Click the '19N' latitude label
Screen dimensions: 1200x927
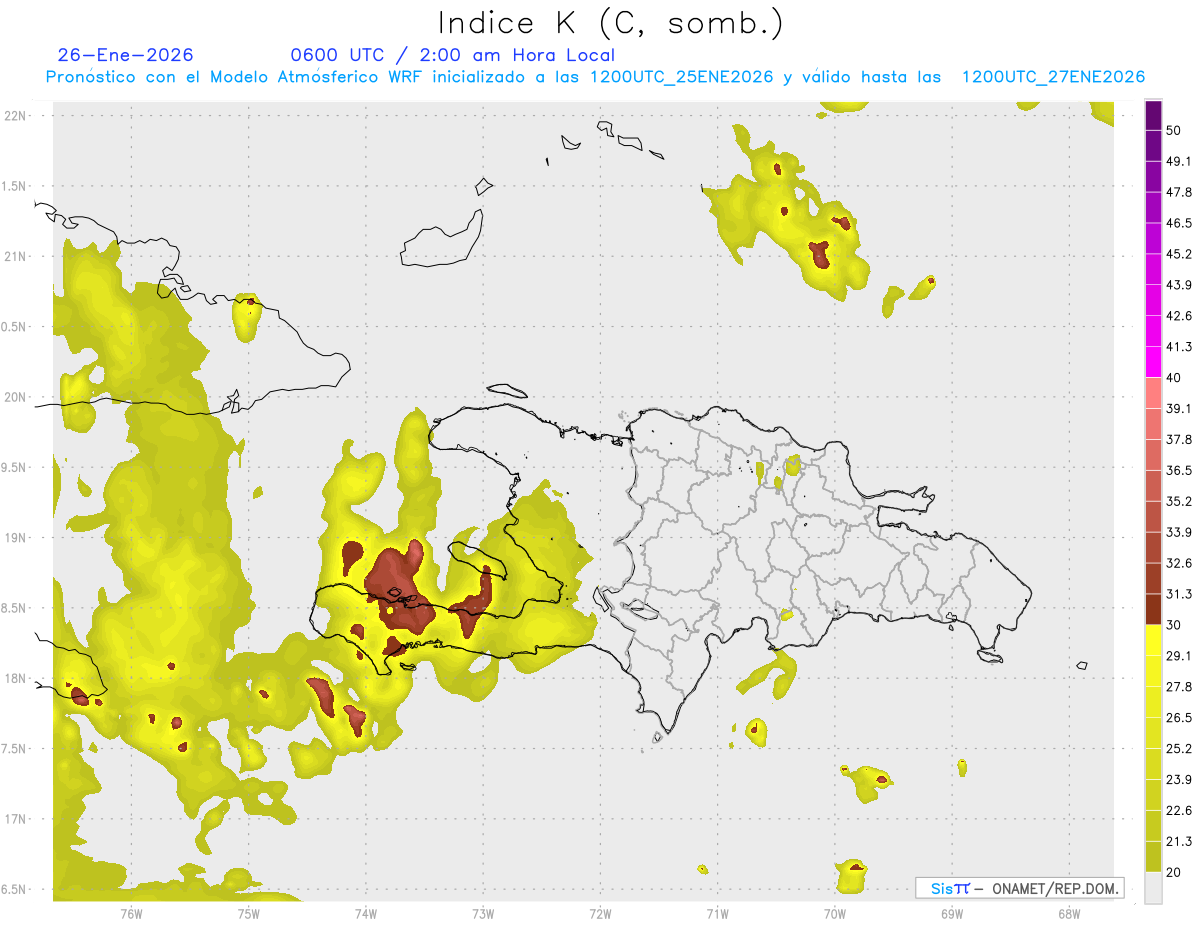tap(16, 537)
